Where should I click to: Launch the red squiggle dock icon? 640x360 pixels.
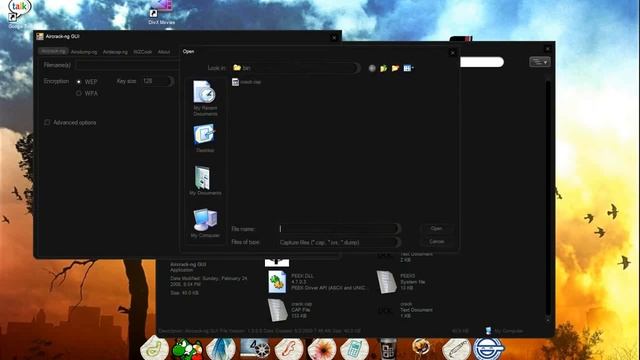pyautogui.click(x=289, y=349)
